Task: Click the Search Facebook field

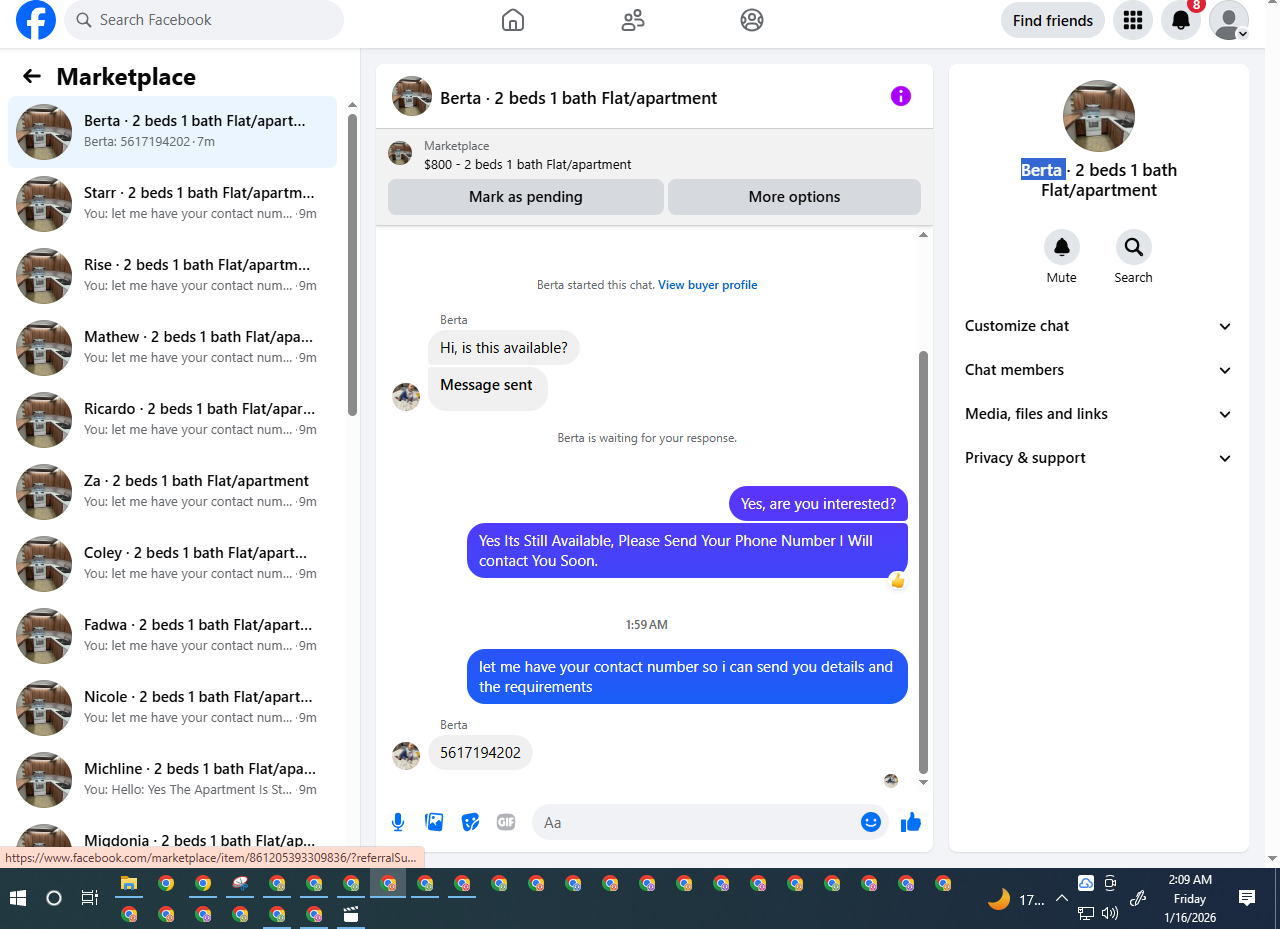Action: (x=204, y=20)
